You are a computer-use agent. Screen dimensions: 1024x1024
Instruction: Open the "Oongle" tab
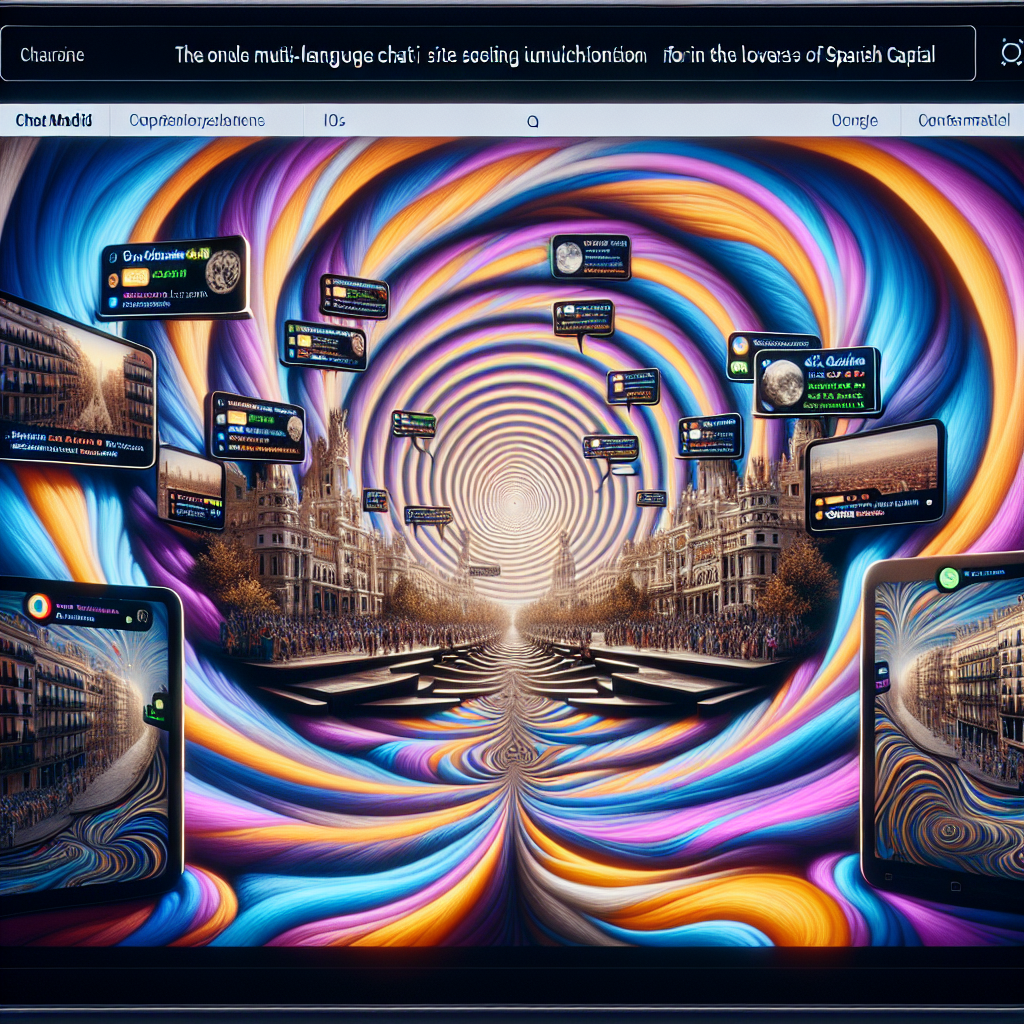(x=854, y=120)
